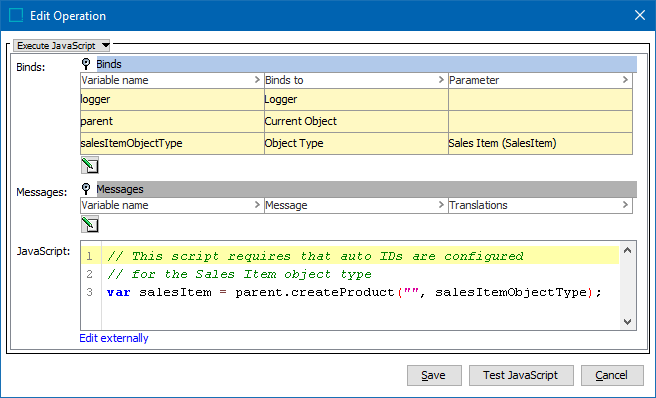Click the pin icon beside Binds header

[86, 64]
